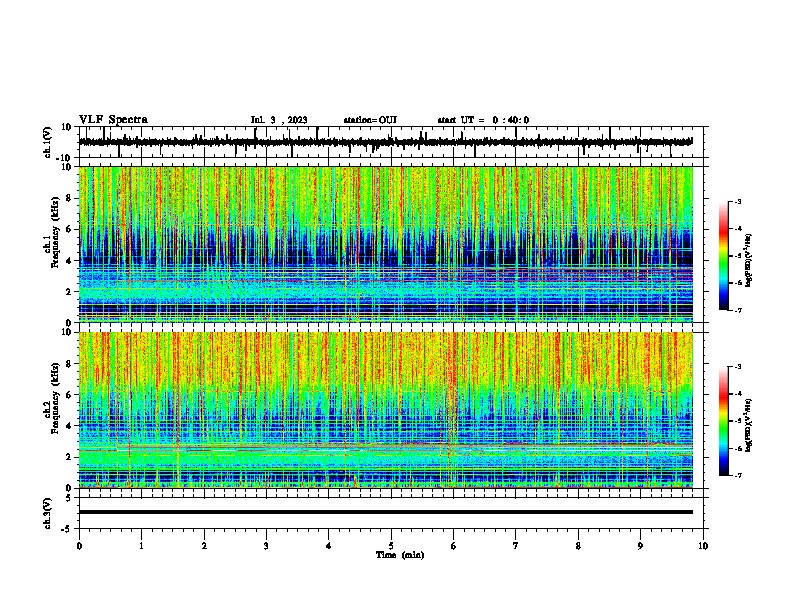
Task: Click time axis tick label "3"
Action: point(266,546)
